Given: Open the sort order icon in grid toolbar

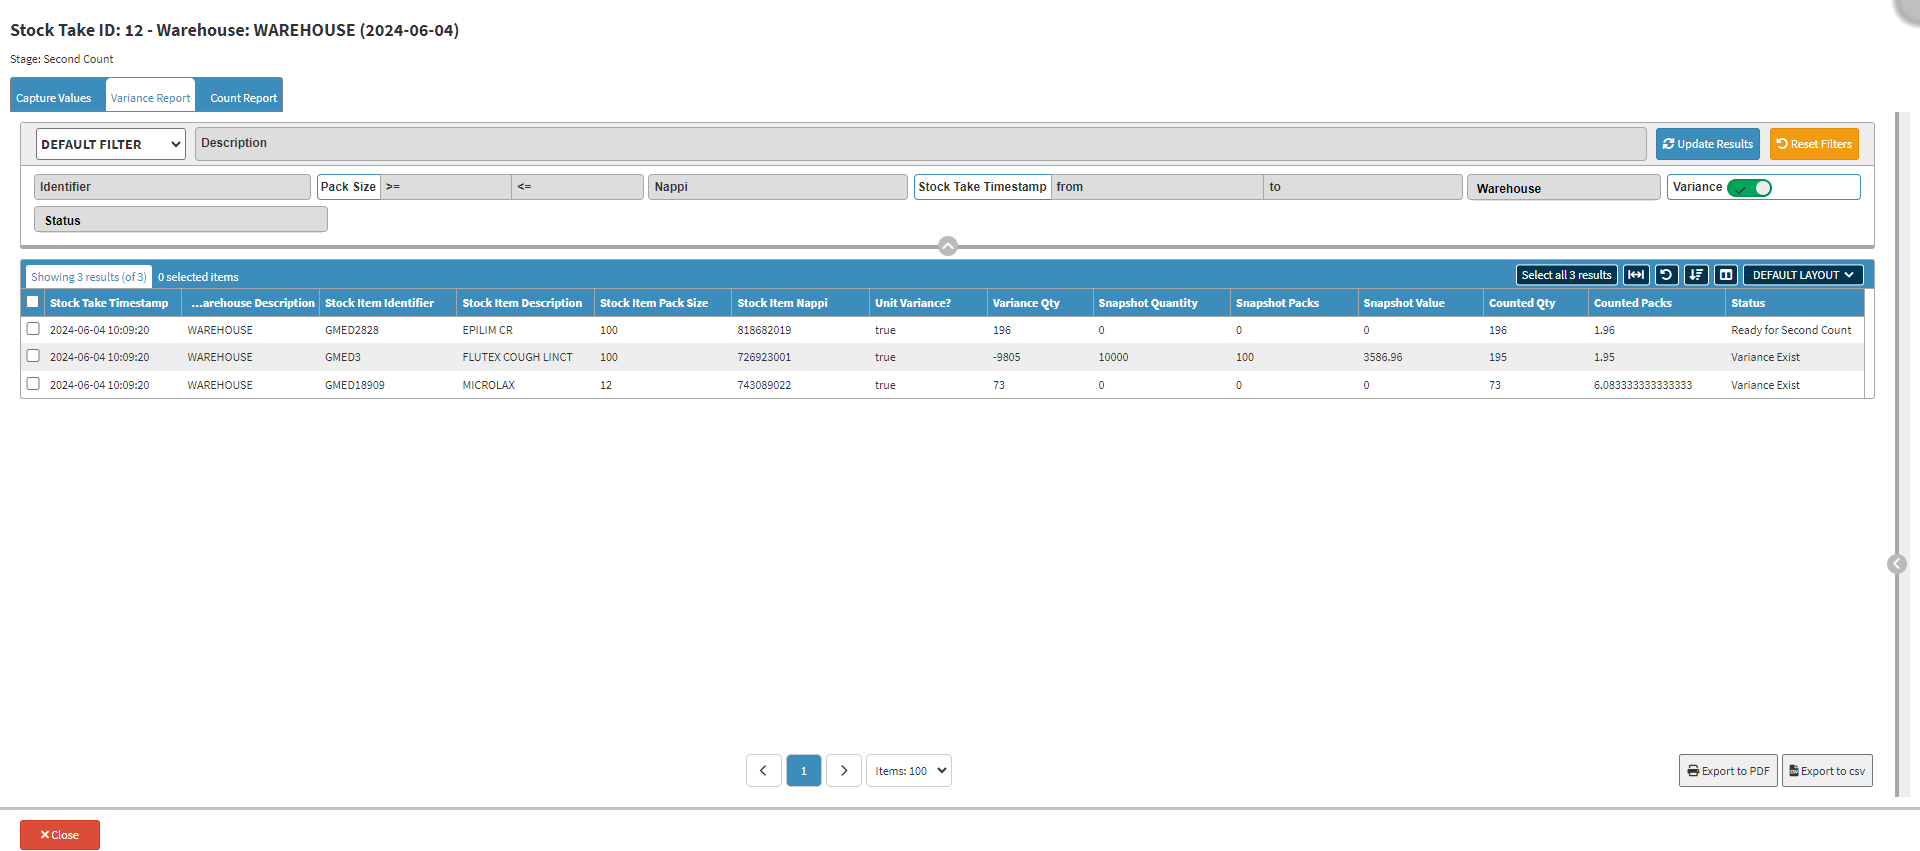Looking at the screenshot, I should coord(1696,275).
